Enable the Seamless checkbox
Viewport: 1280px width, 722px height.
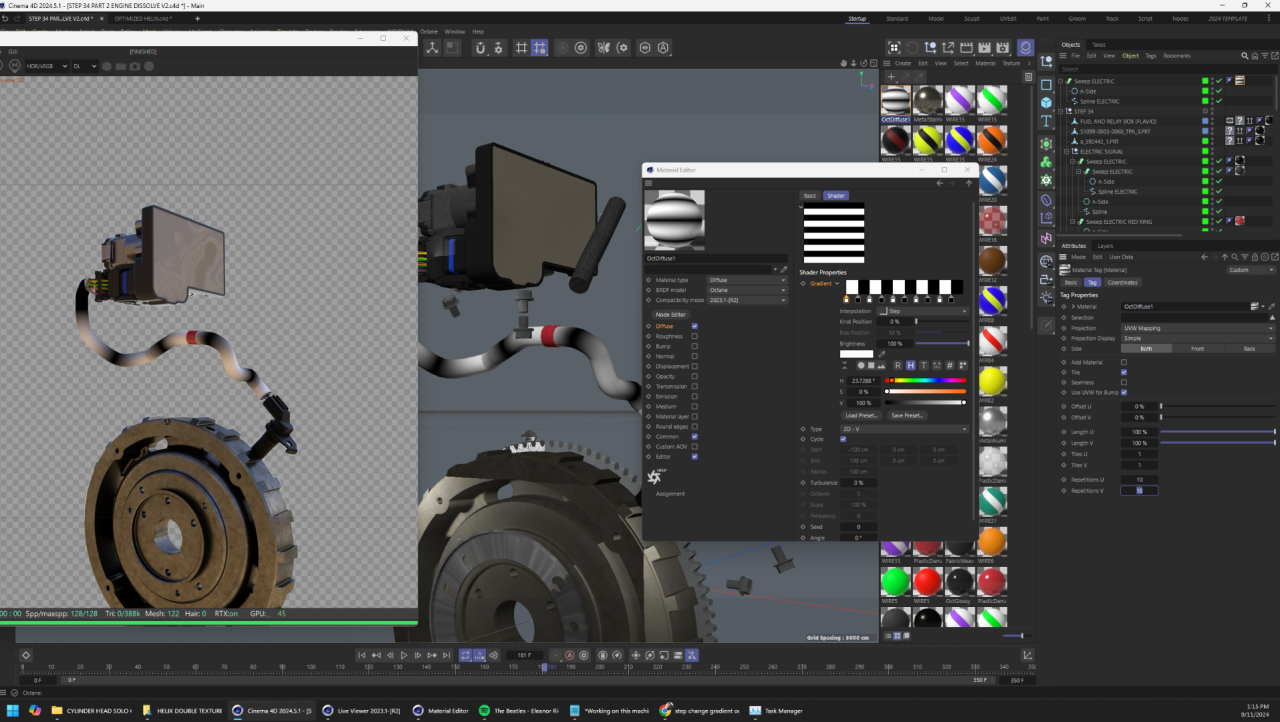coord(1124,382)
